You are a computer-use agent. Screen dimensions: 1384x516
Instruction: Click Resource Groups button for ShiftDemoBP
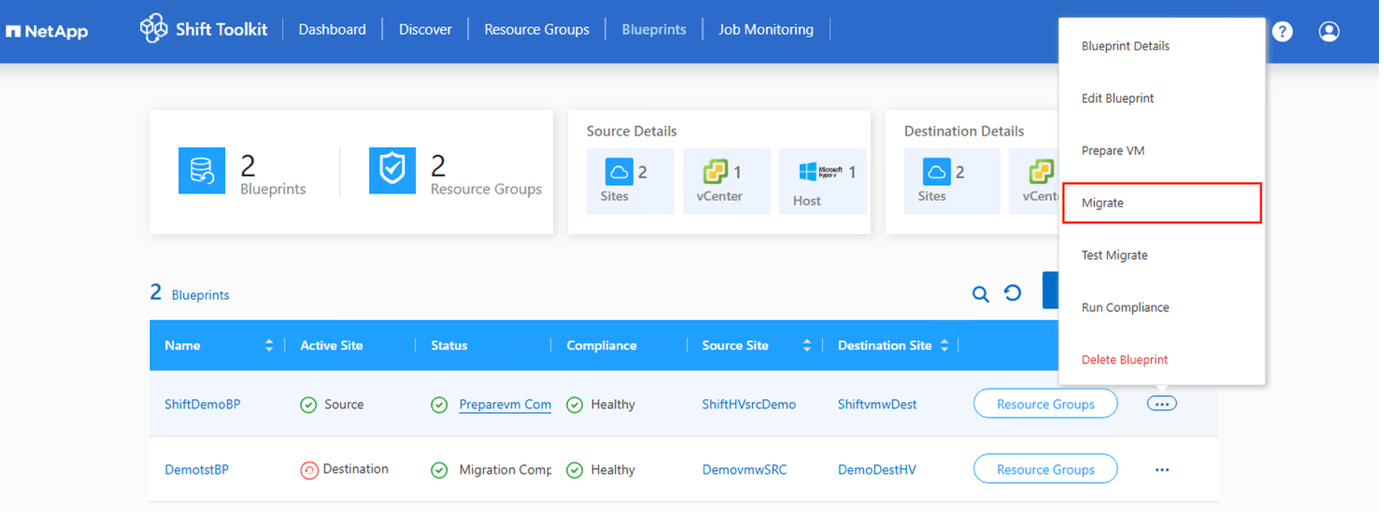click(x=1045, y=404)
